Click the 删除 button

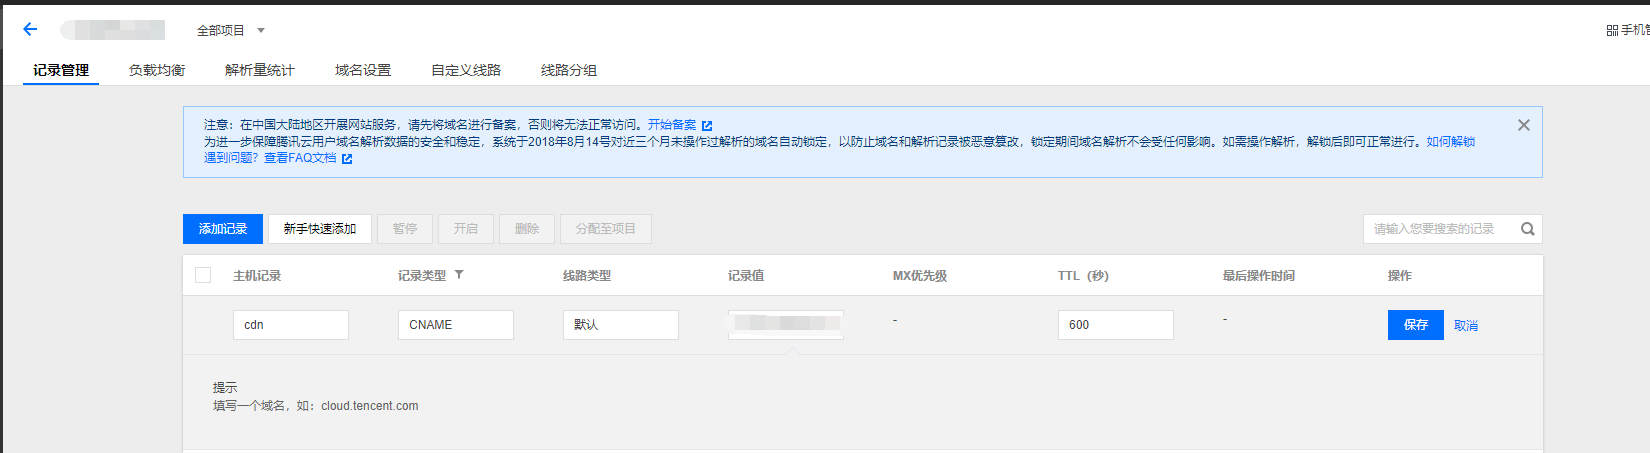[527, 229]
